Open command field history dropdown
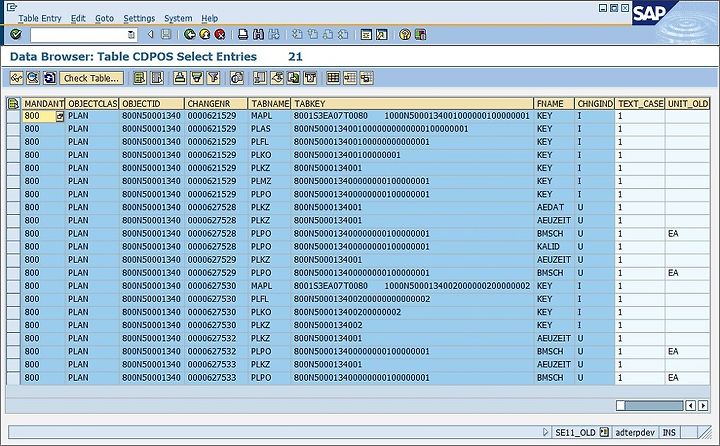This screenshot has width=720, height=446. 131,35
